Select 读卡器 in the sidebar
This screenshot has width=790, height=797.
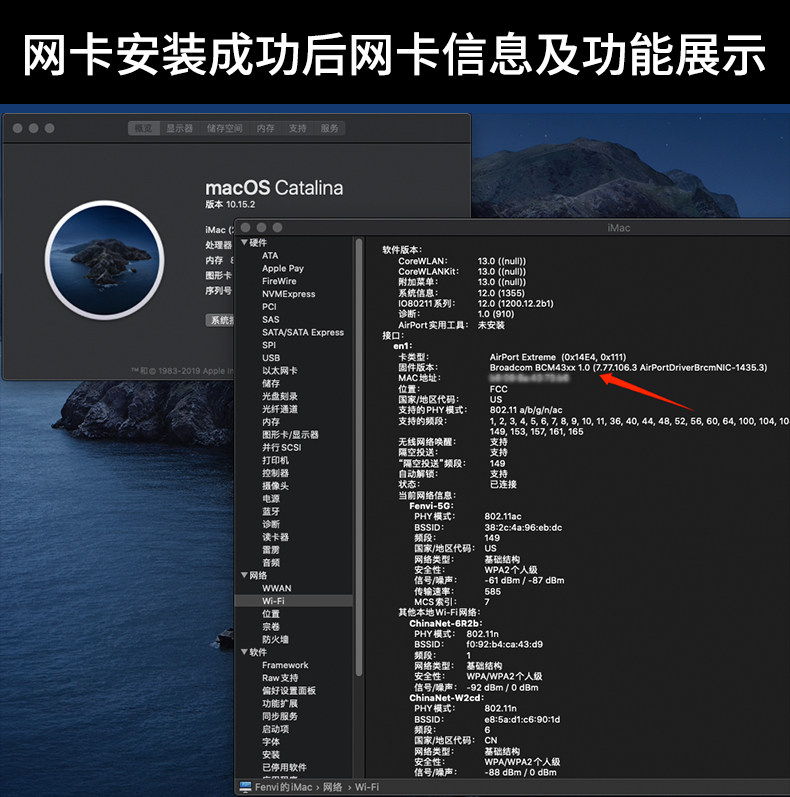275,537
